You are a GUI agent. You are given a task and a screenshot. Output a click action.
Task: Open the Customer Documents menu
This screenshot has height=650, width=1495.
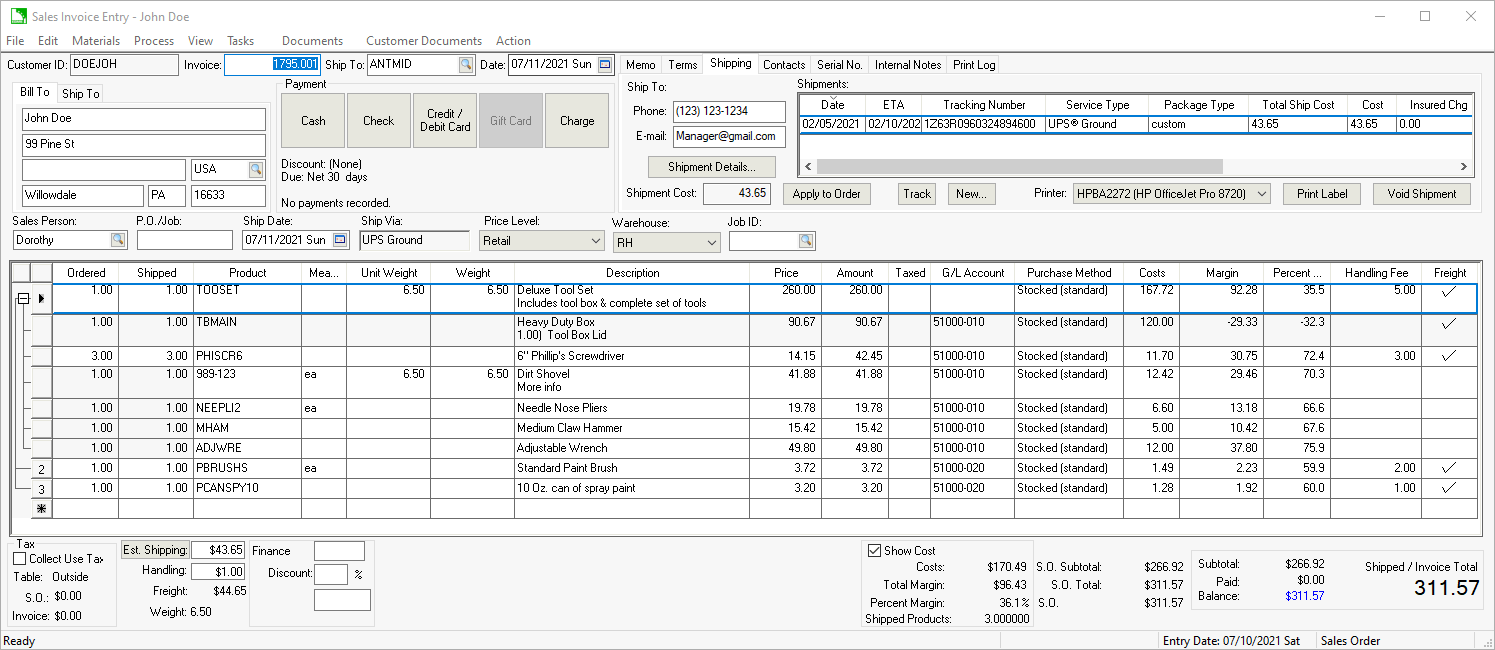(x=423, y=41)
